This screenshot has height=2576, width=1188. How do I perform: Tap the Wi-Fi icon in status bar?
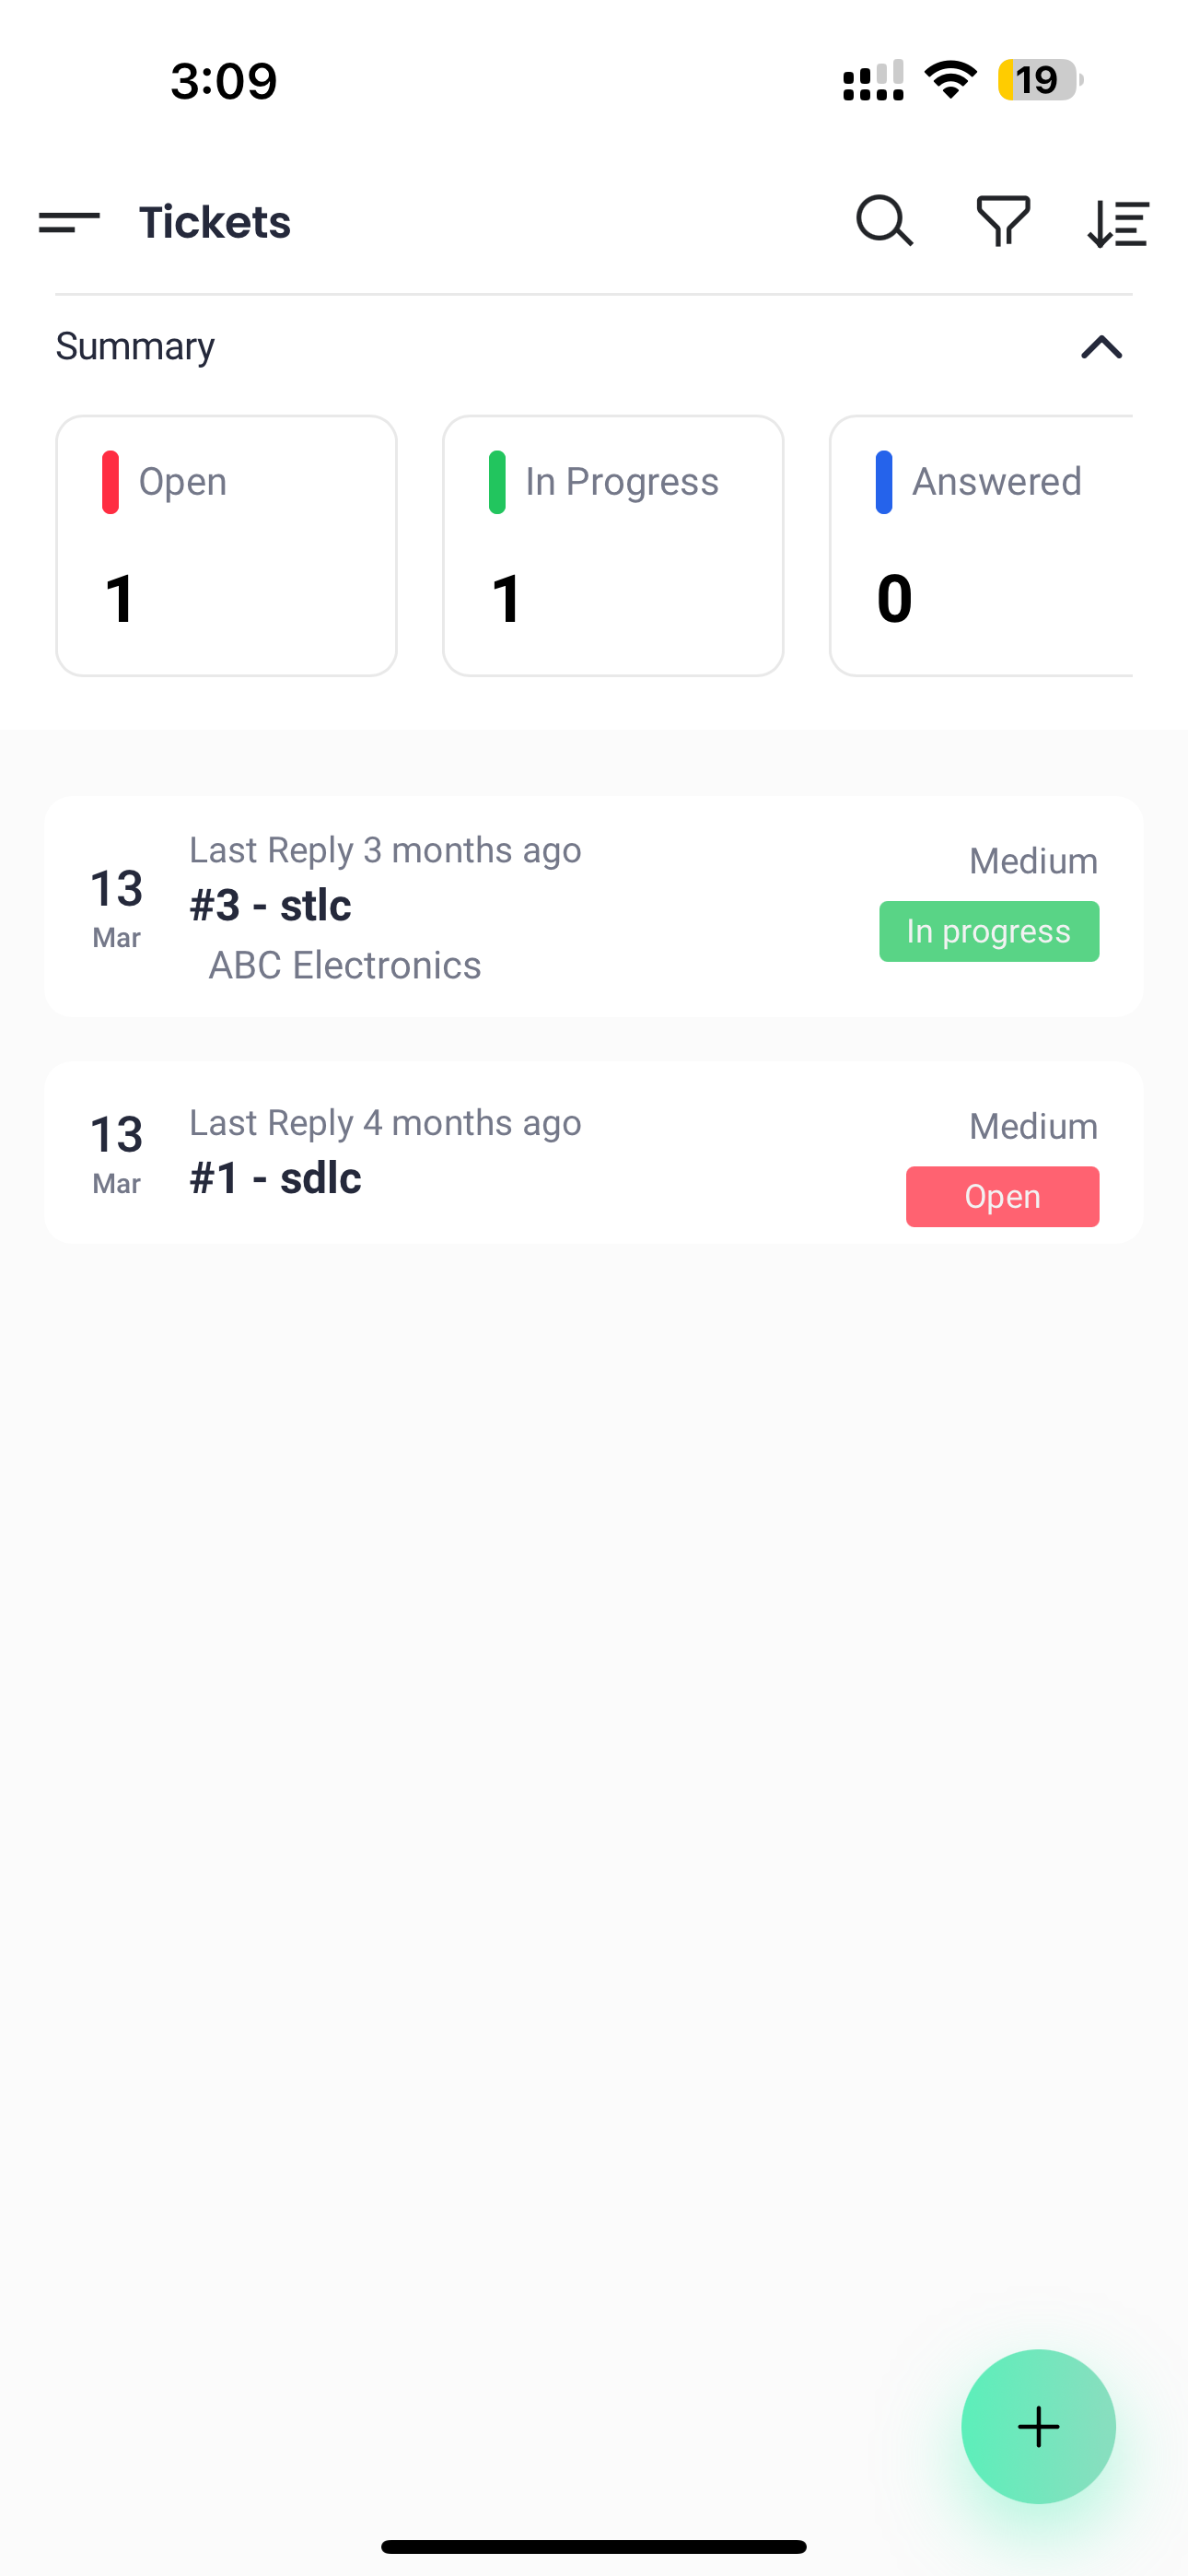(x=950, y=80)
